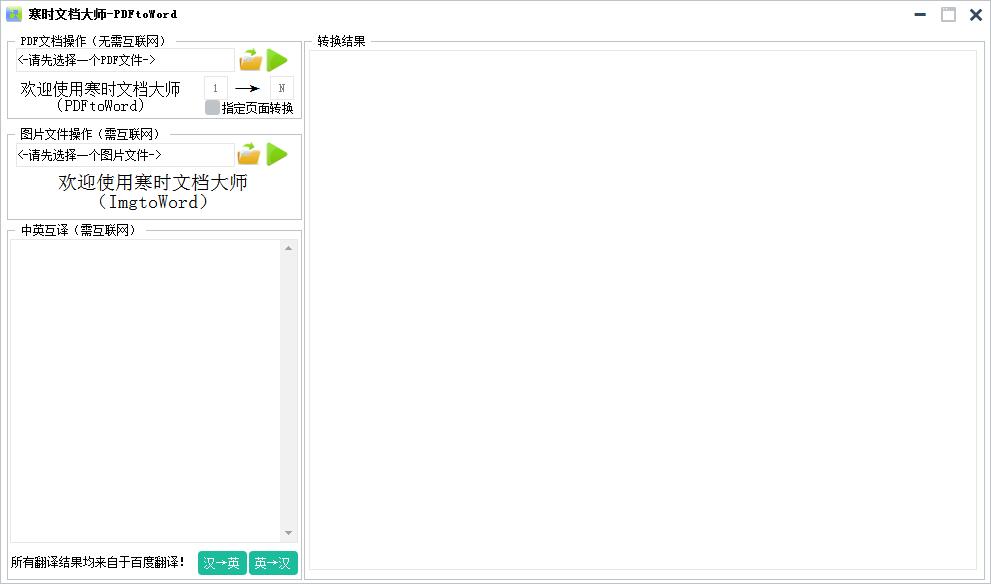Click the image file path field
Viewport: 991px width, 584px height.
[125, 154]
